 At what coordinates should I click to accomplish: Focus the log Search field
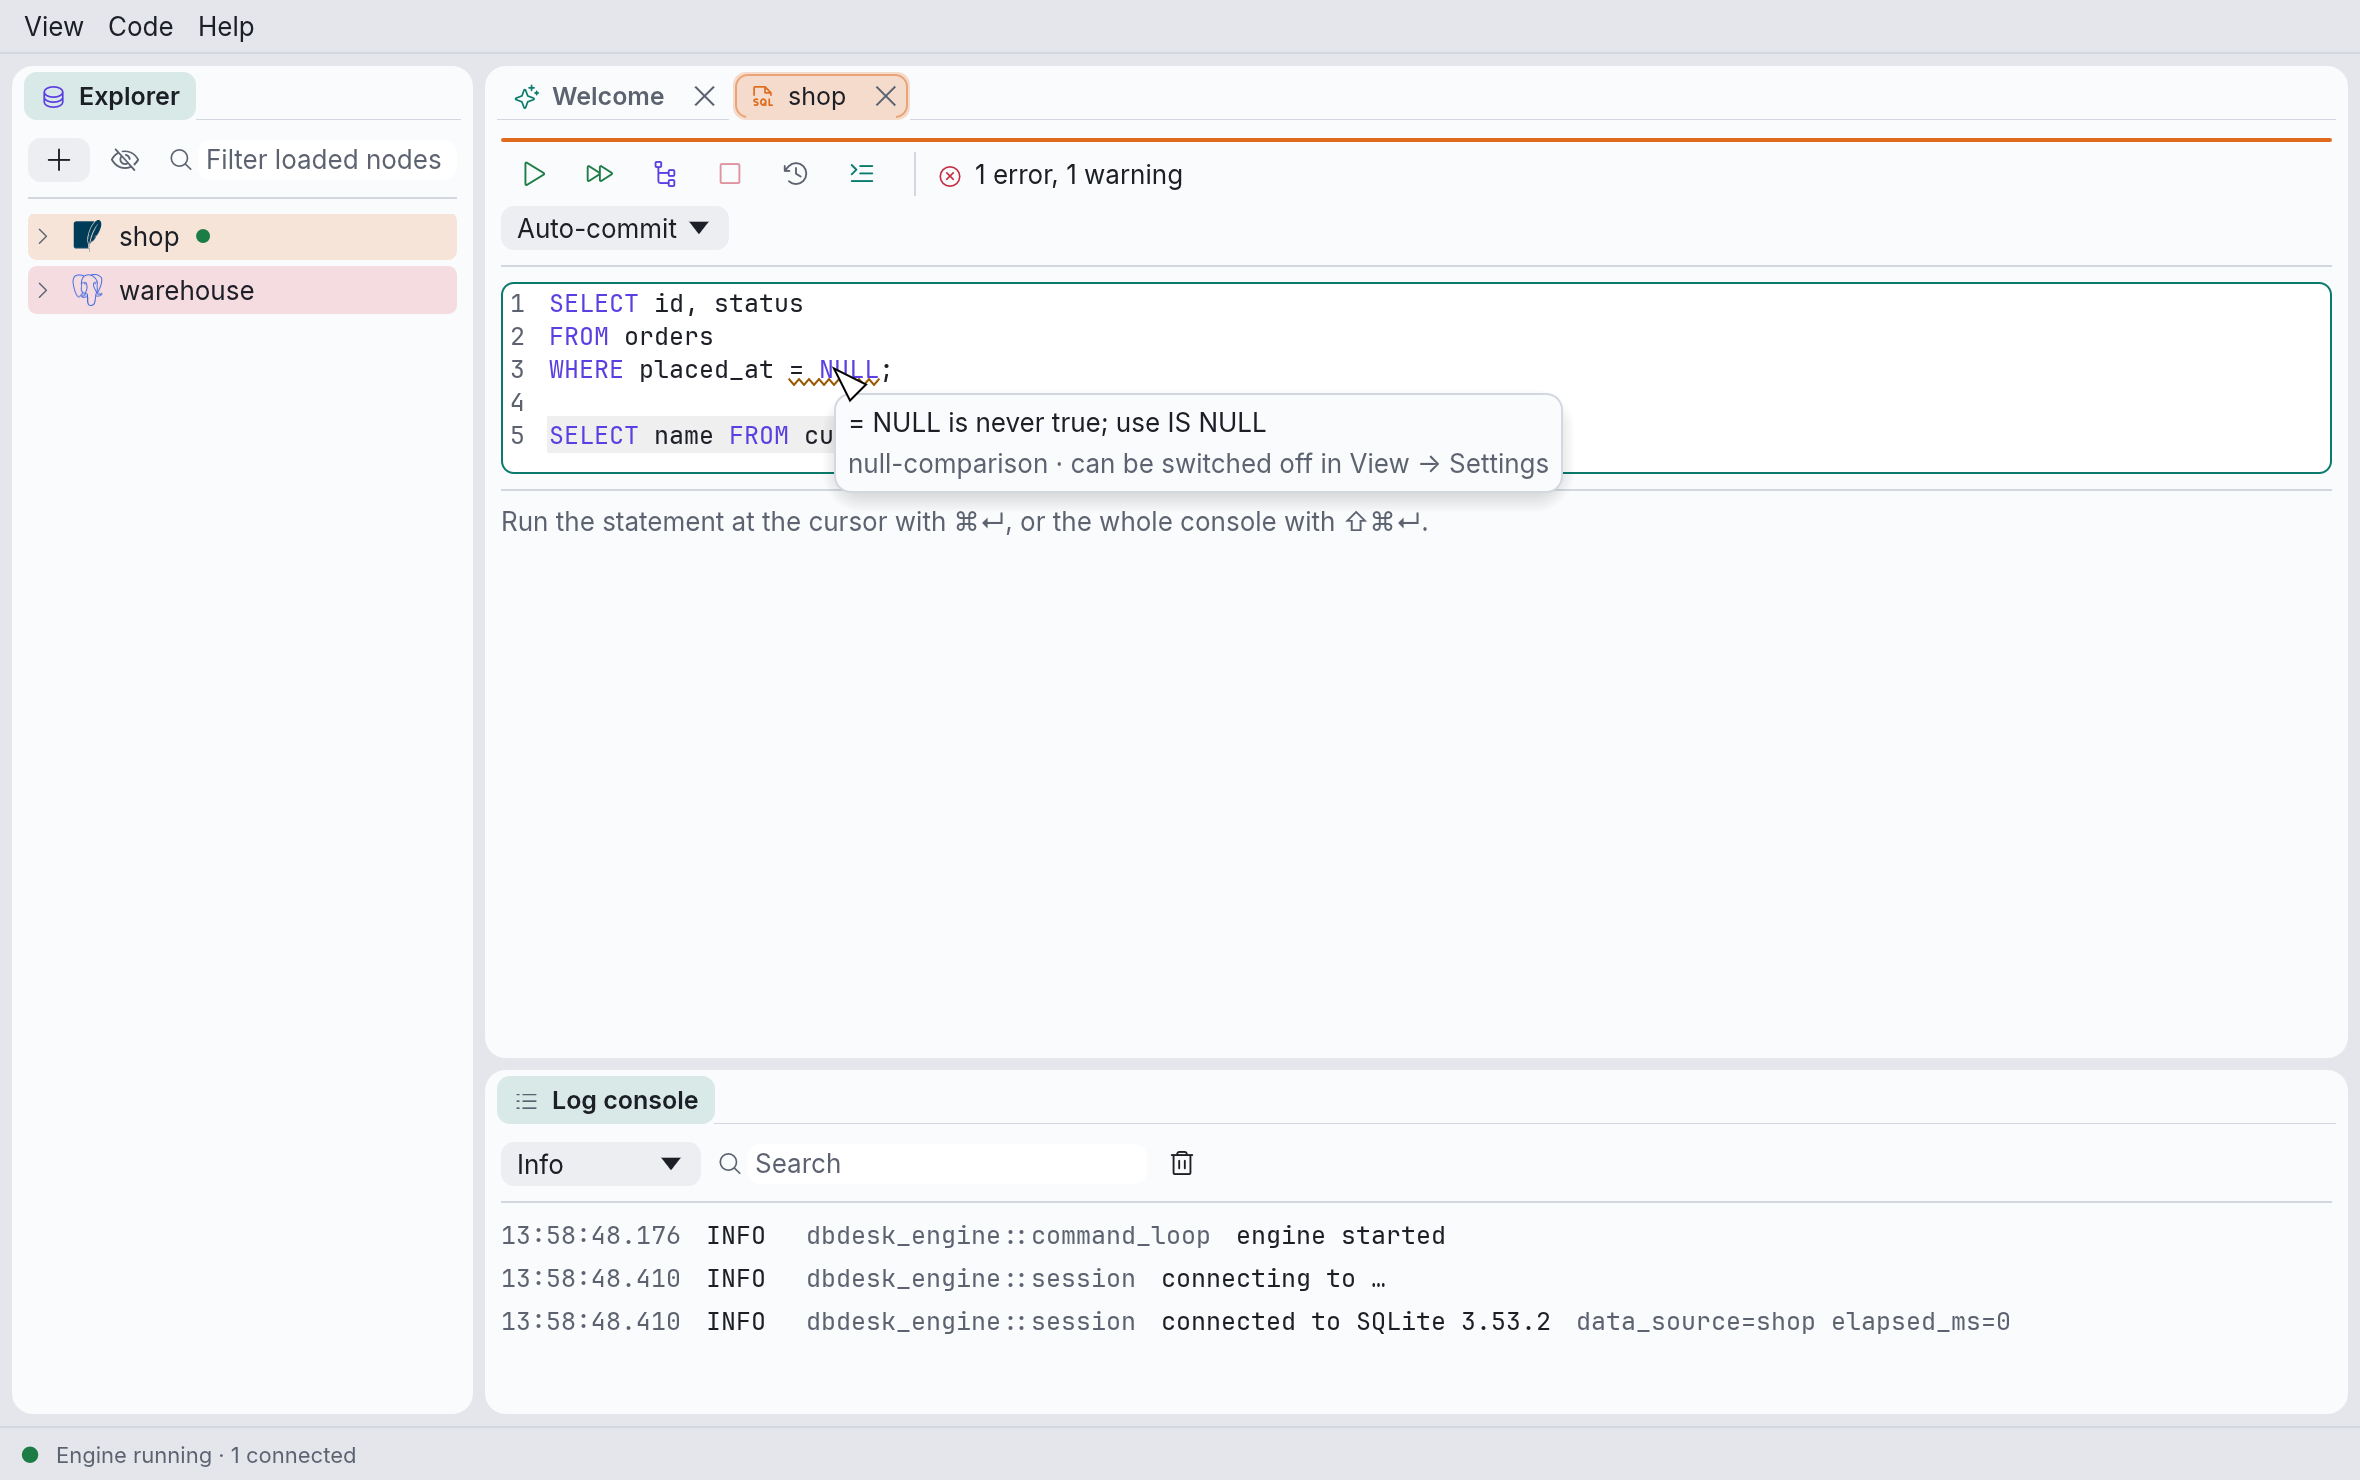pyautogui.click(x=947, y=1164)
